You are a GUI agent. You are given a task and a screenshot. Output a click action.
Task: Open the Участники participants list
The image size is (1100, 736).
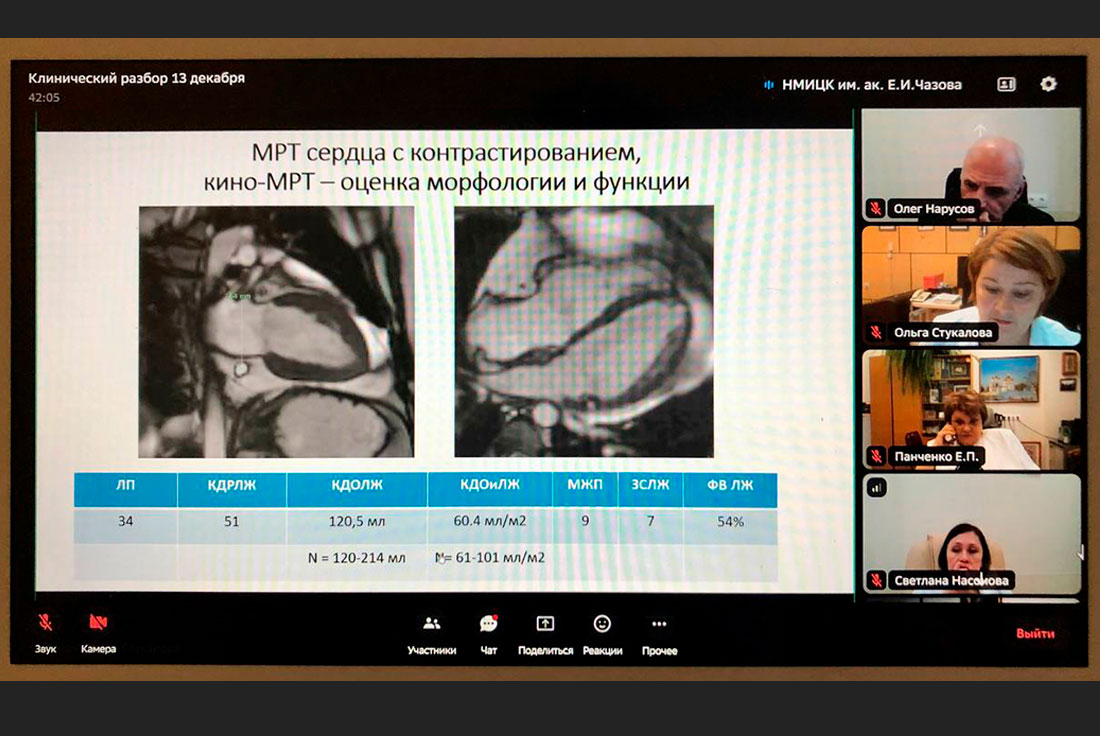(x=431, y=635)
